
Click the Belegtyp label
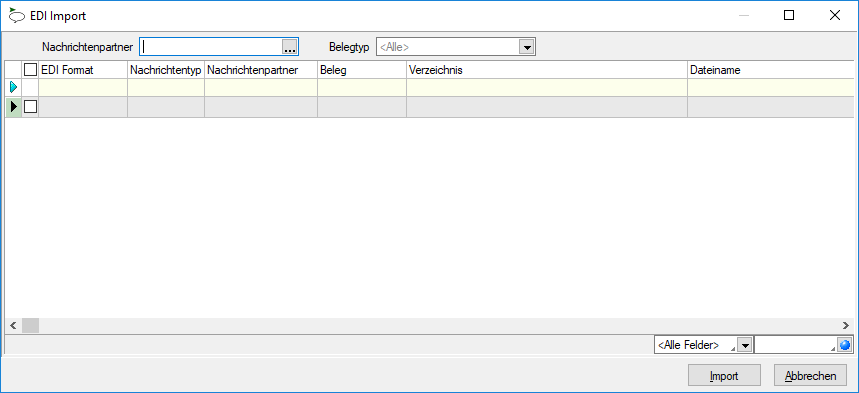349,48
